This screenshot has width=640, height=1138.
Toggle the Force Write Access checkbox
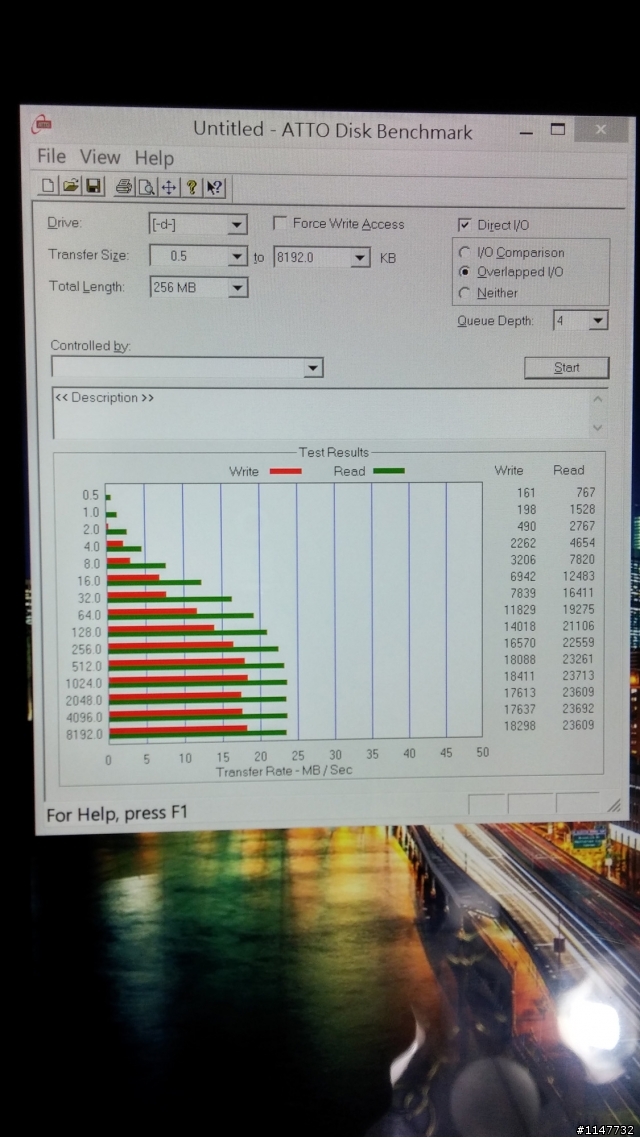coord(279,223)
